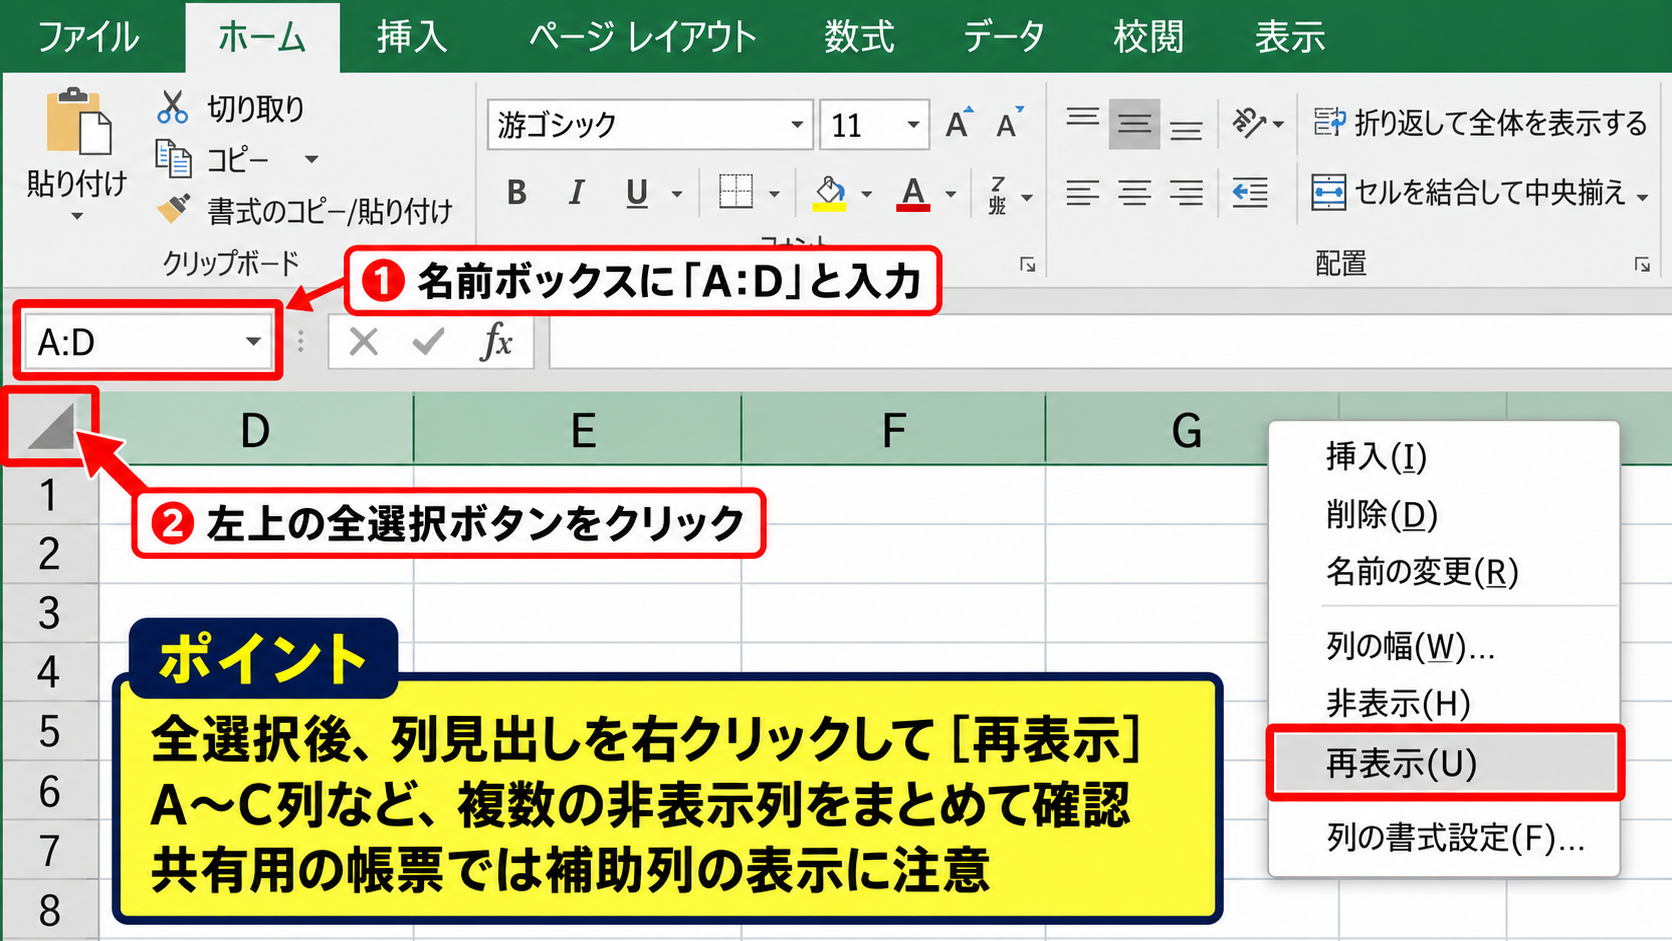This screenshot has width=1672, height=941.
Task: Select the Format Painter (書式のコピー/貼り付け) brush
Action: (x=173, y=209)
